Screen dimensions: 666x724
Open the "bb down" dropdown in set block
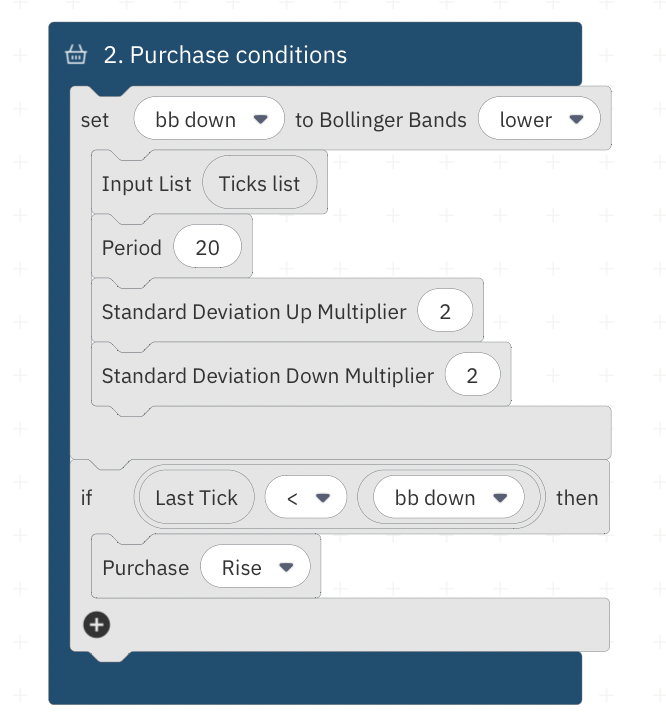pyautogui.click(x=211, y=120)
